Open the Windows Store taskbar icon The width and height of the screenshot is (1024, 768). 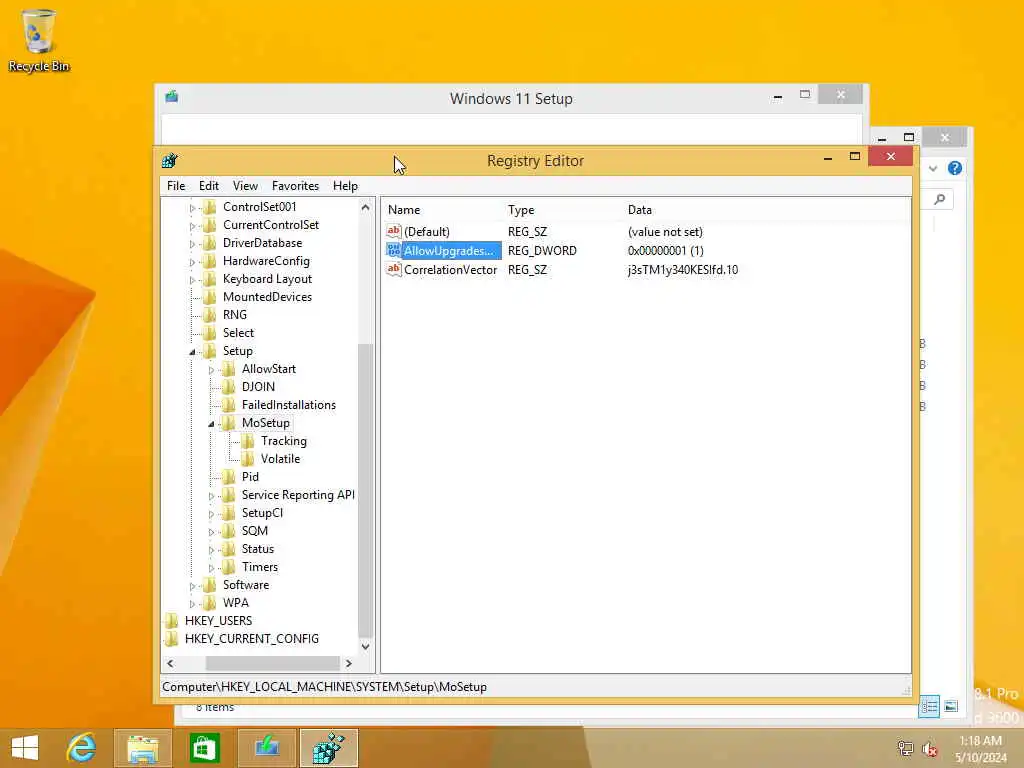[204, 748]
